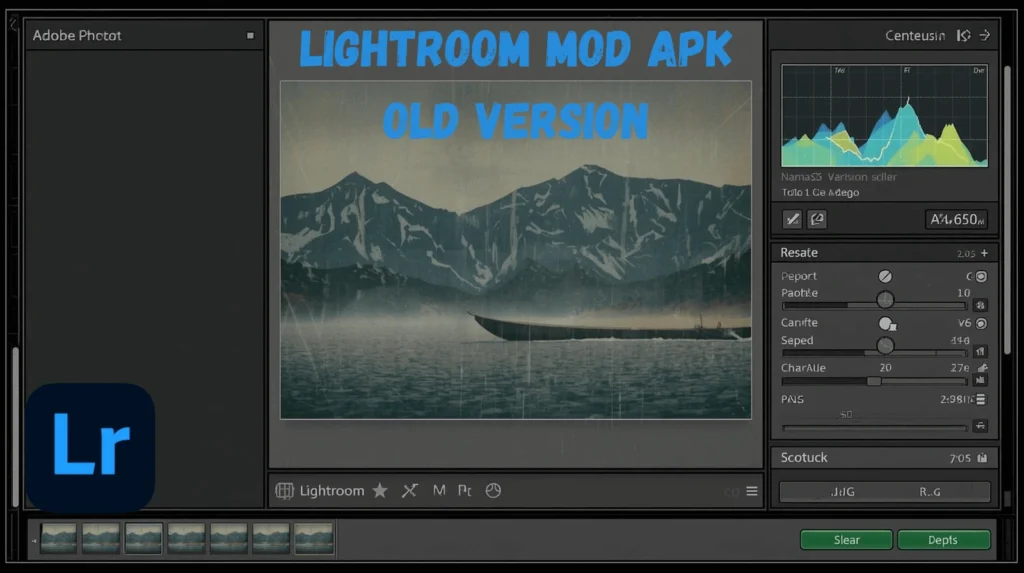
Task: Toggle the circle target in Canifte row
Action: coord(981,323)
